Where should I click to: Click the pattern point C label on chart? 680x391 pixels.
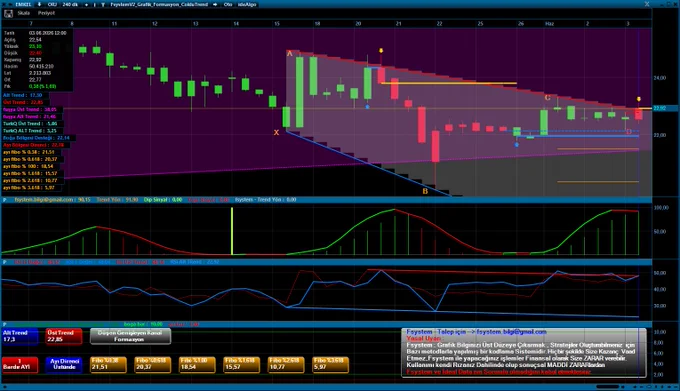[547, 98]
